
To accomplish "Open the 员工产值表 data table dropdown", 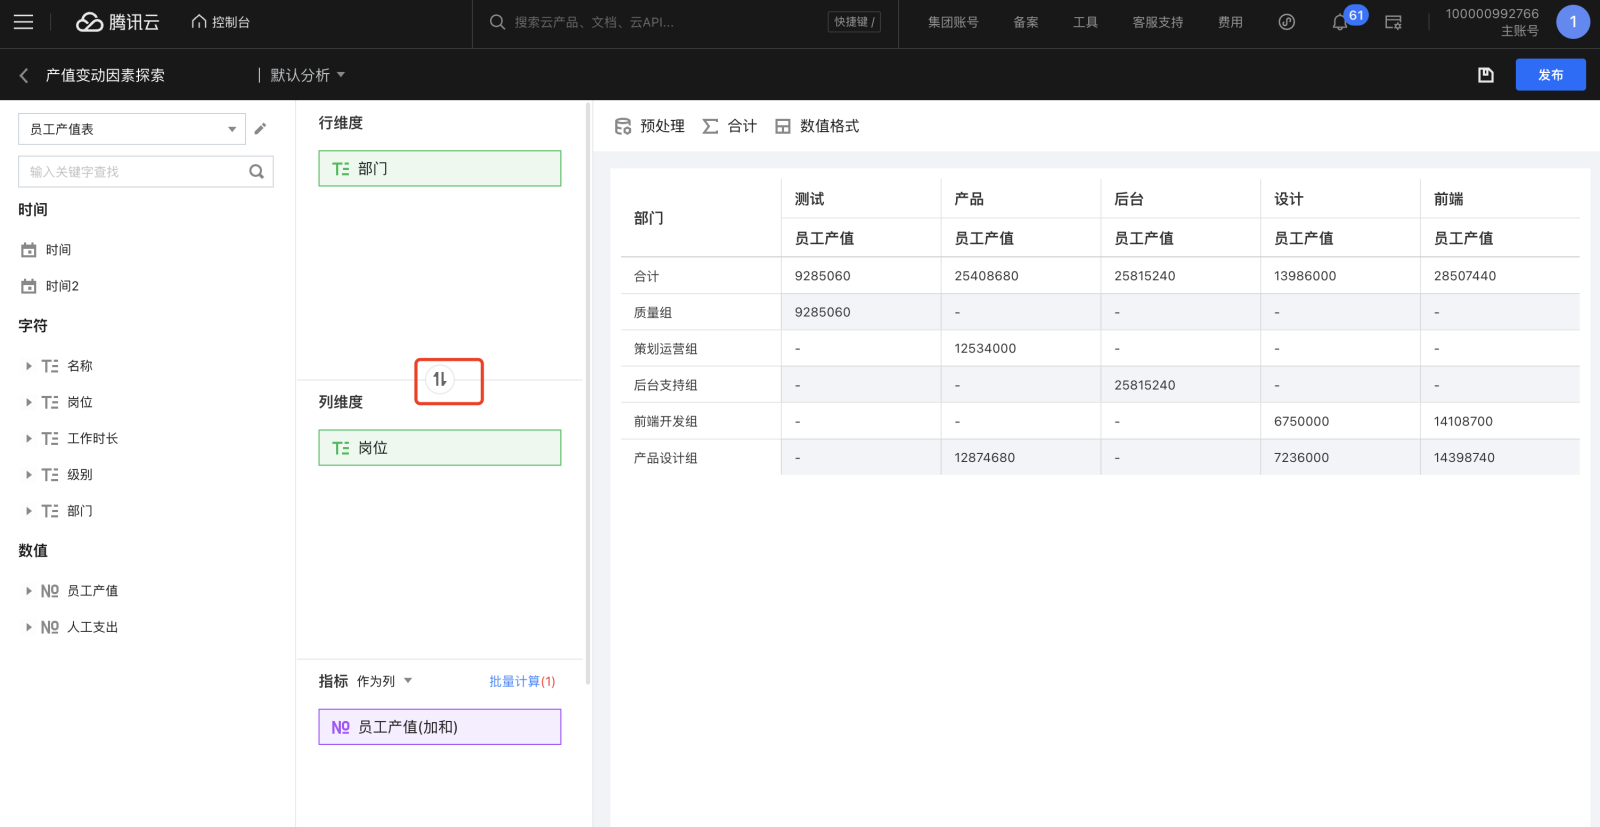I will pyautogui.click(x=132, y=129).
